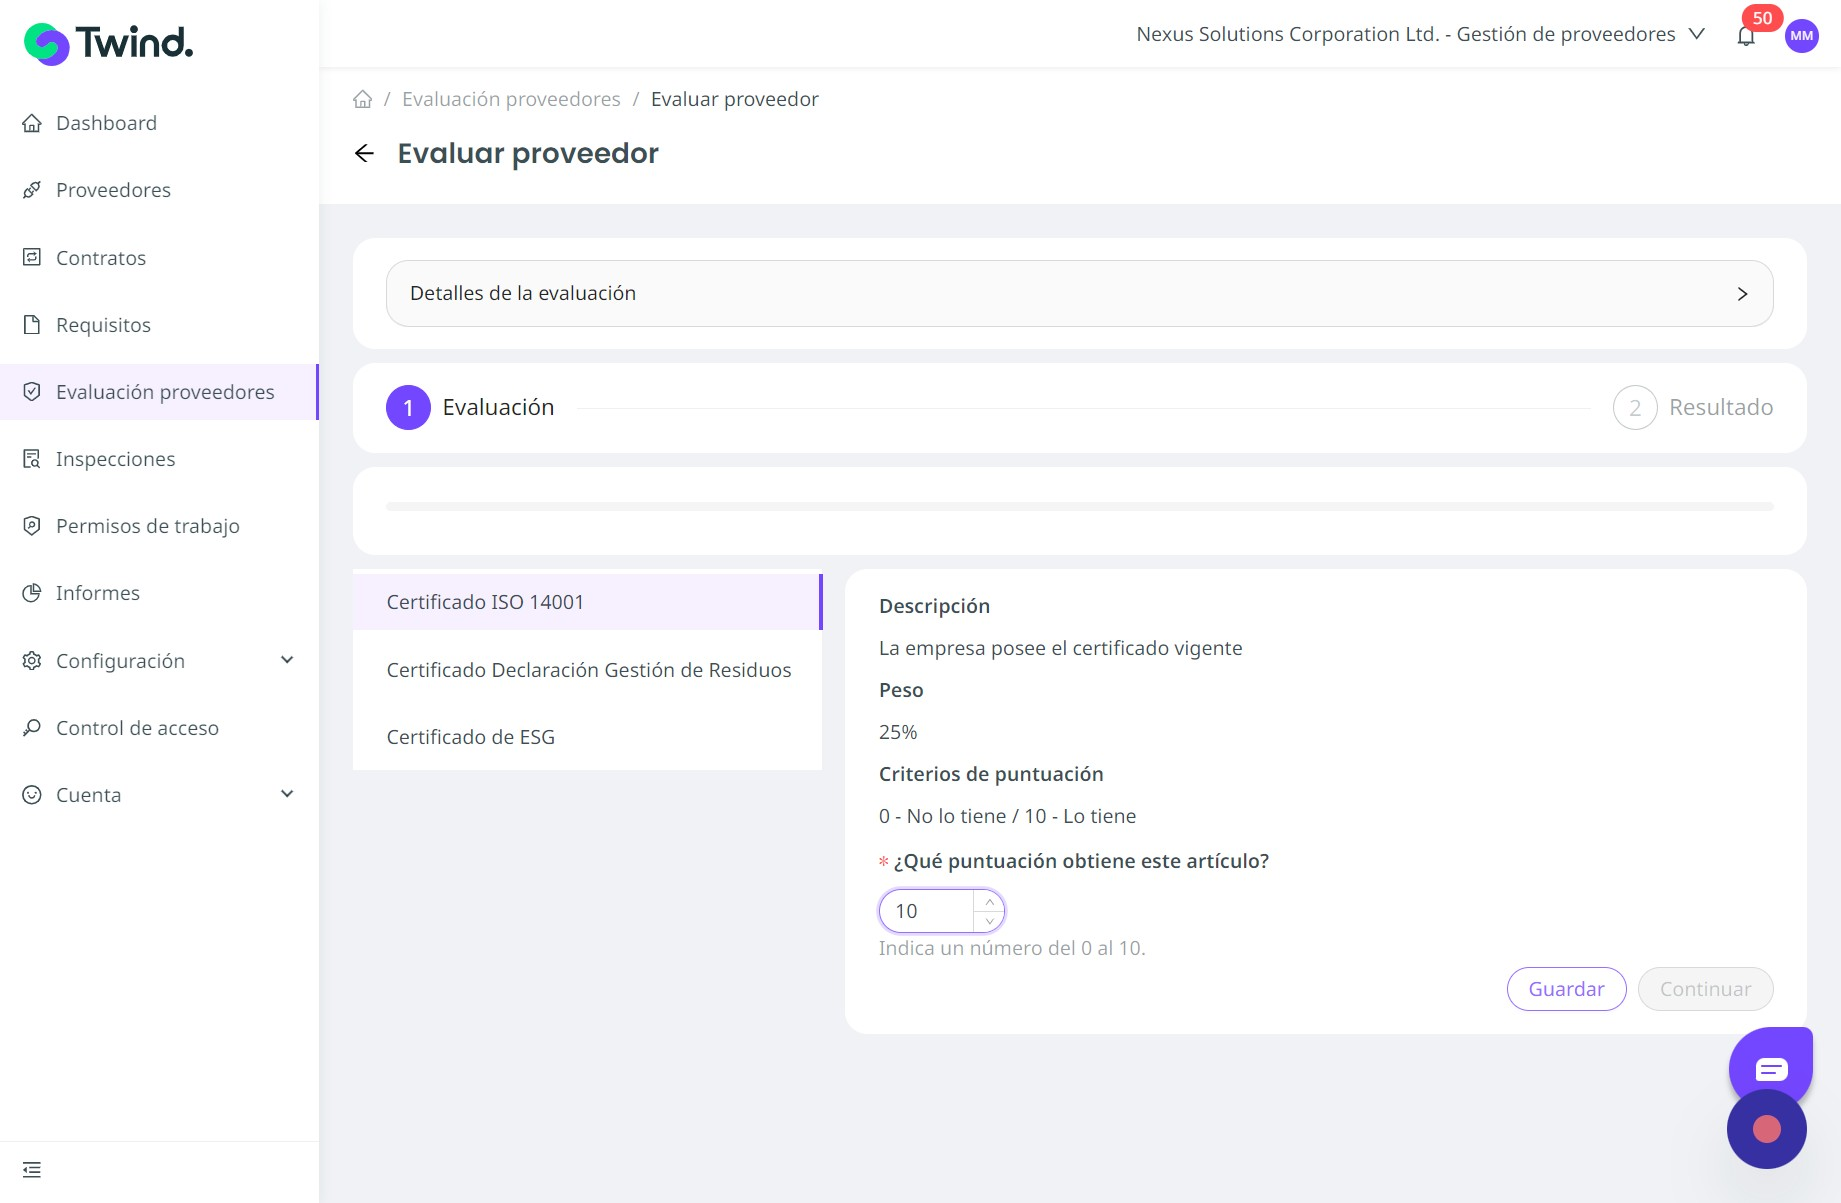Screen dimensions: 1841x1203
Task: Click '¿Qué puntuación obtiene este artículo?' label
Action: pyautogui.click(x=1081, y=861)
